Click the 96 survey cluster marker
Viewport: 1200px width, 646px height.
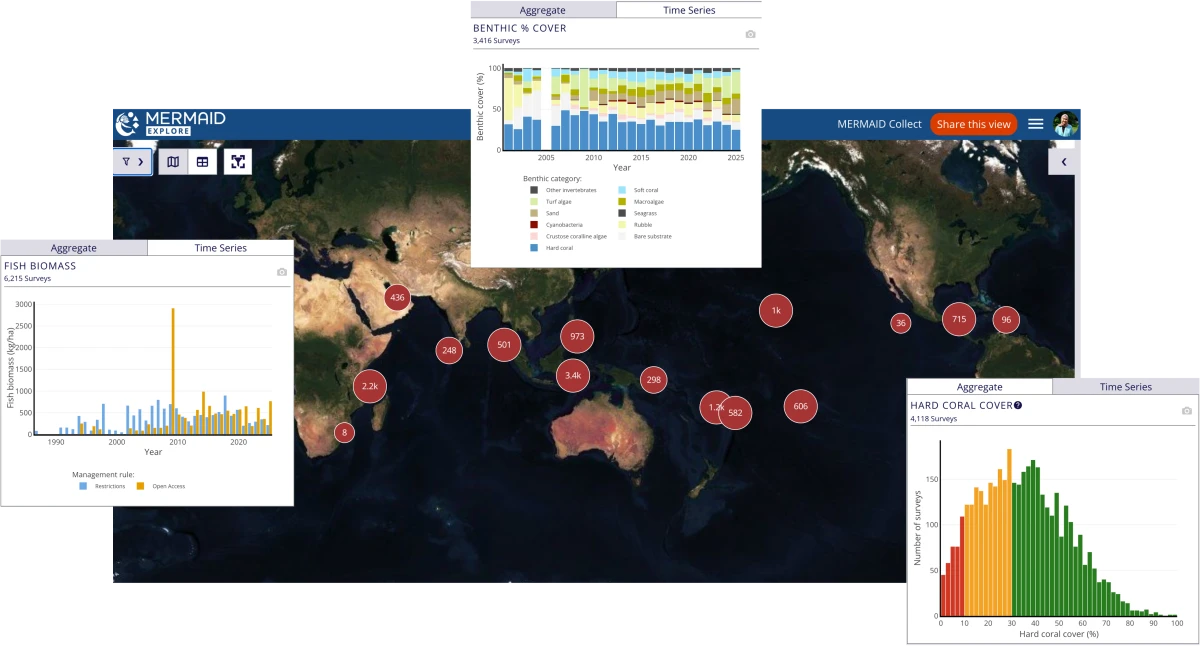coord(1006,320)
